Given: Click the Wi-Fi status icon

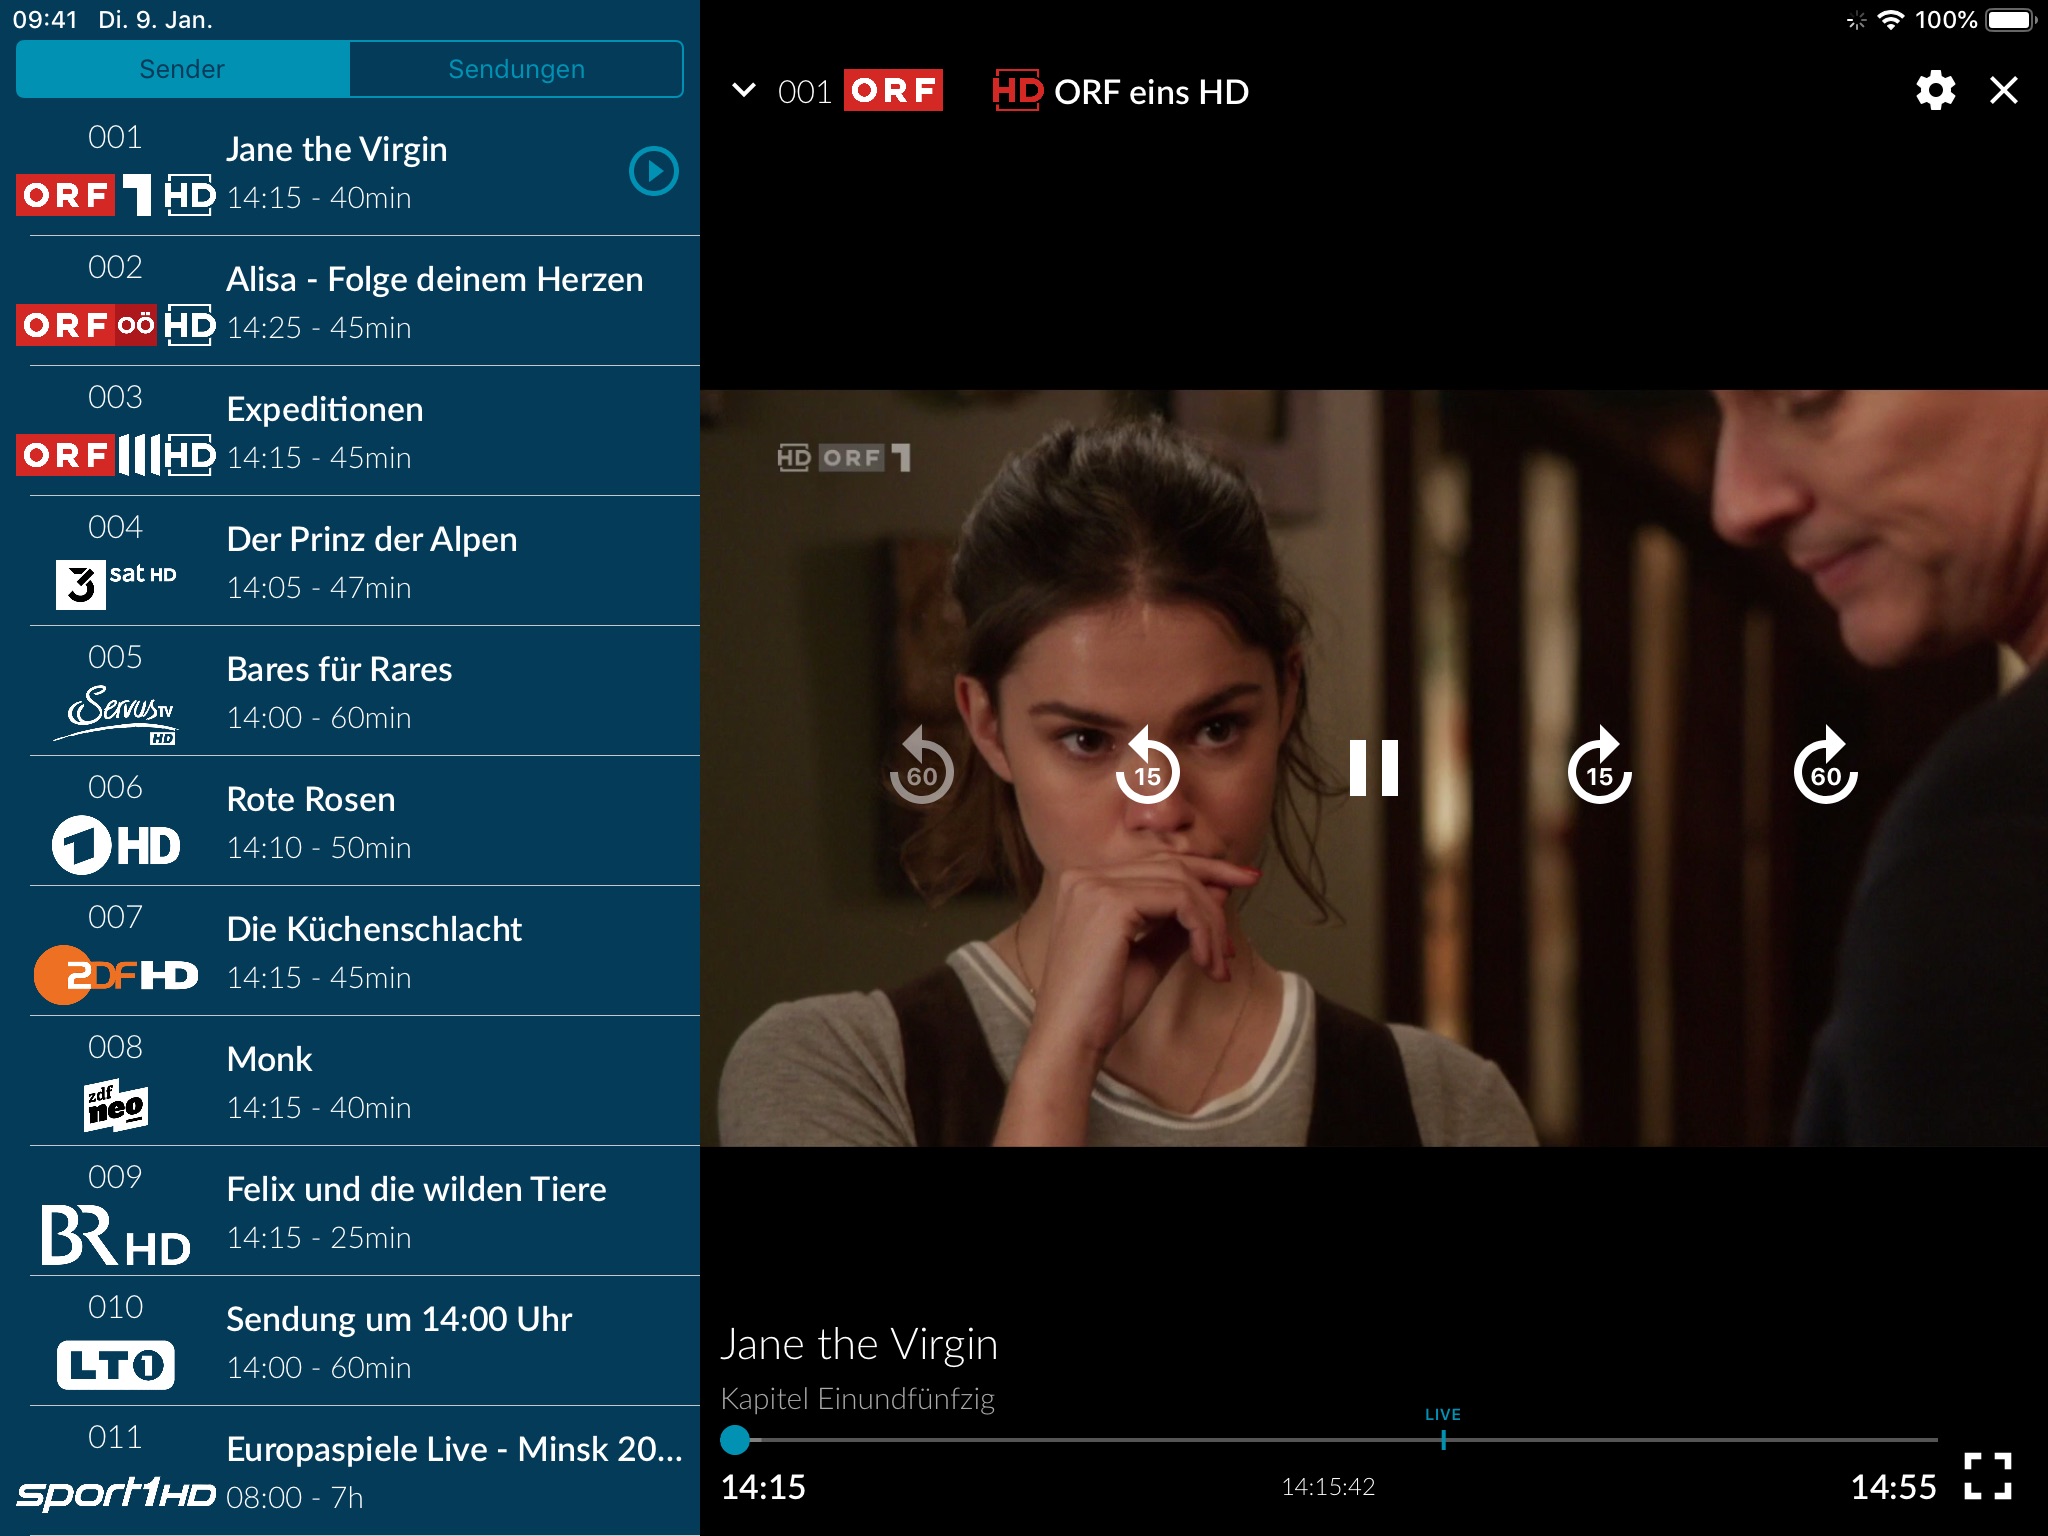Looking at the screenshot, I should (1890, 20).
